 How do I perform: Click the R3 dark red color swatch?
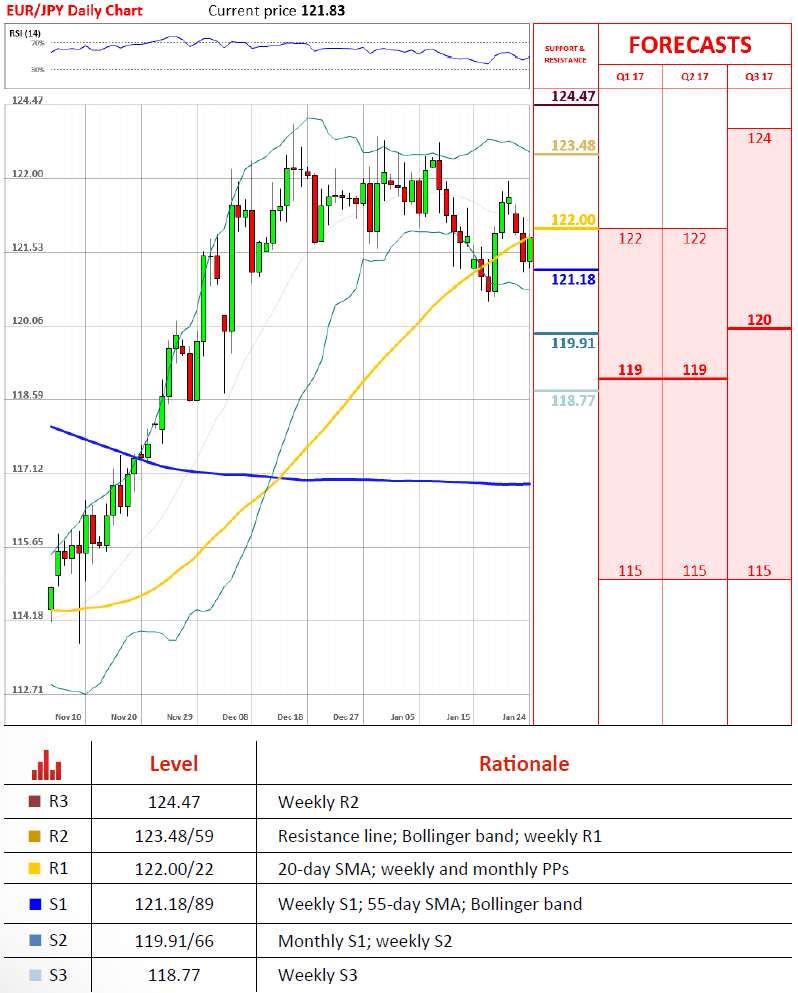pyautogui.click(x=35, y=801)
